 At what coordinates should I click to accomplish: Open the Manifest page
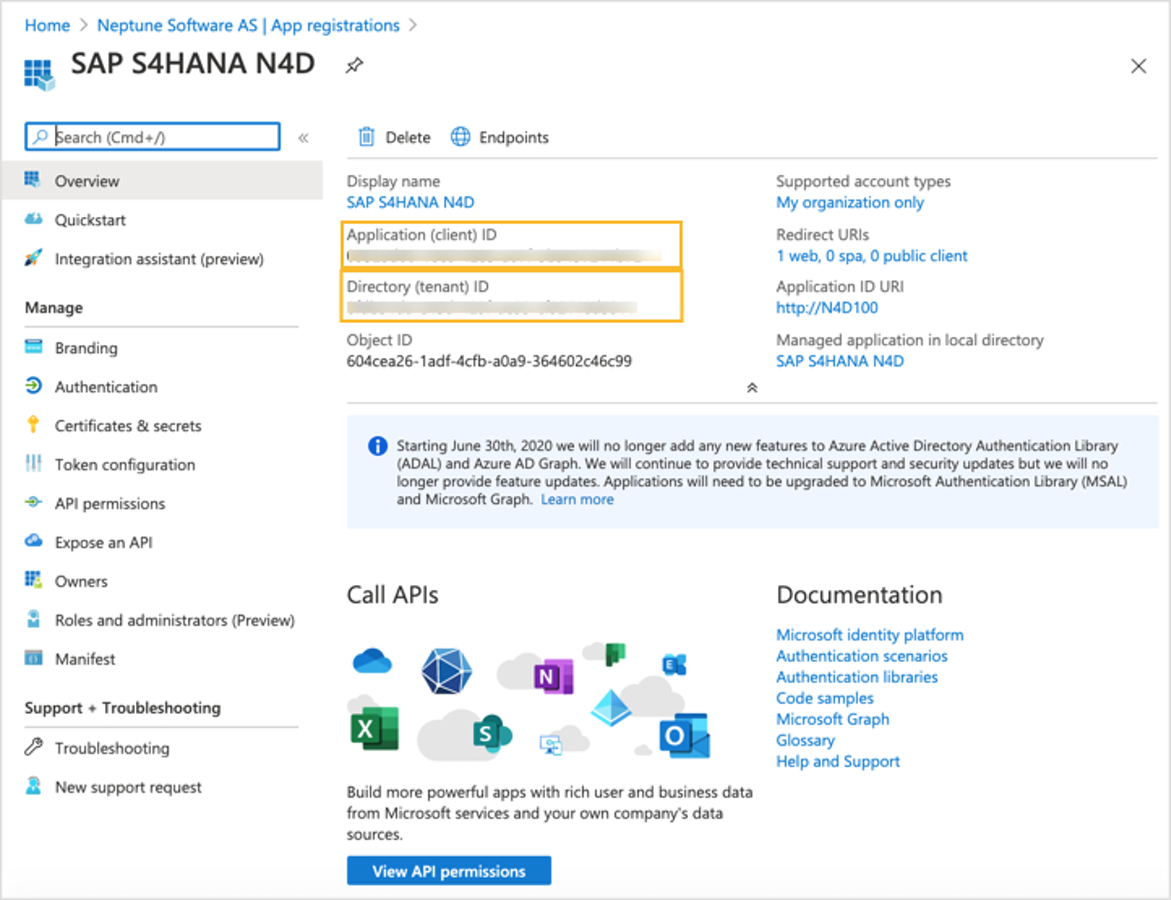click(85, 659)
